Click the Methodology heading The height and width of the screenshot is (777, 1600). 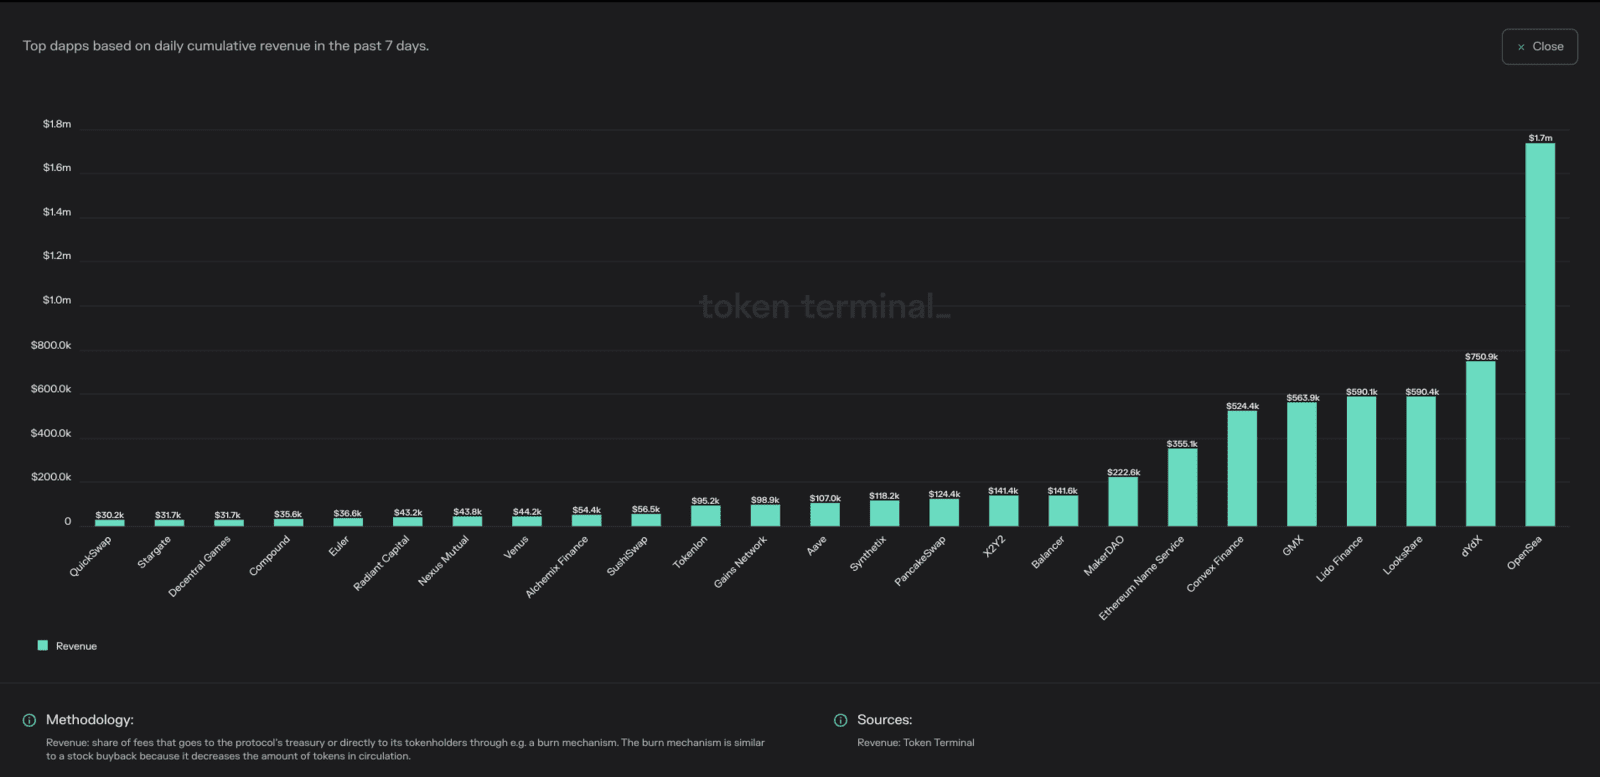(x=90, y=720)
